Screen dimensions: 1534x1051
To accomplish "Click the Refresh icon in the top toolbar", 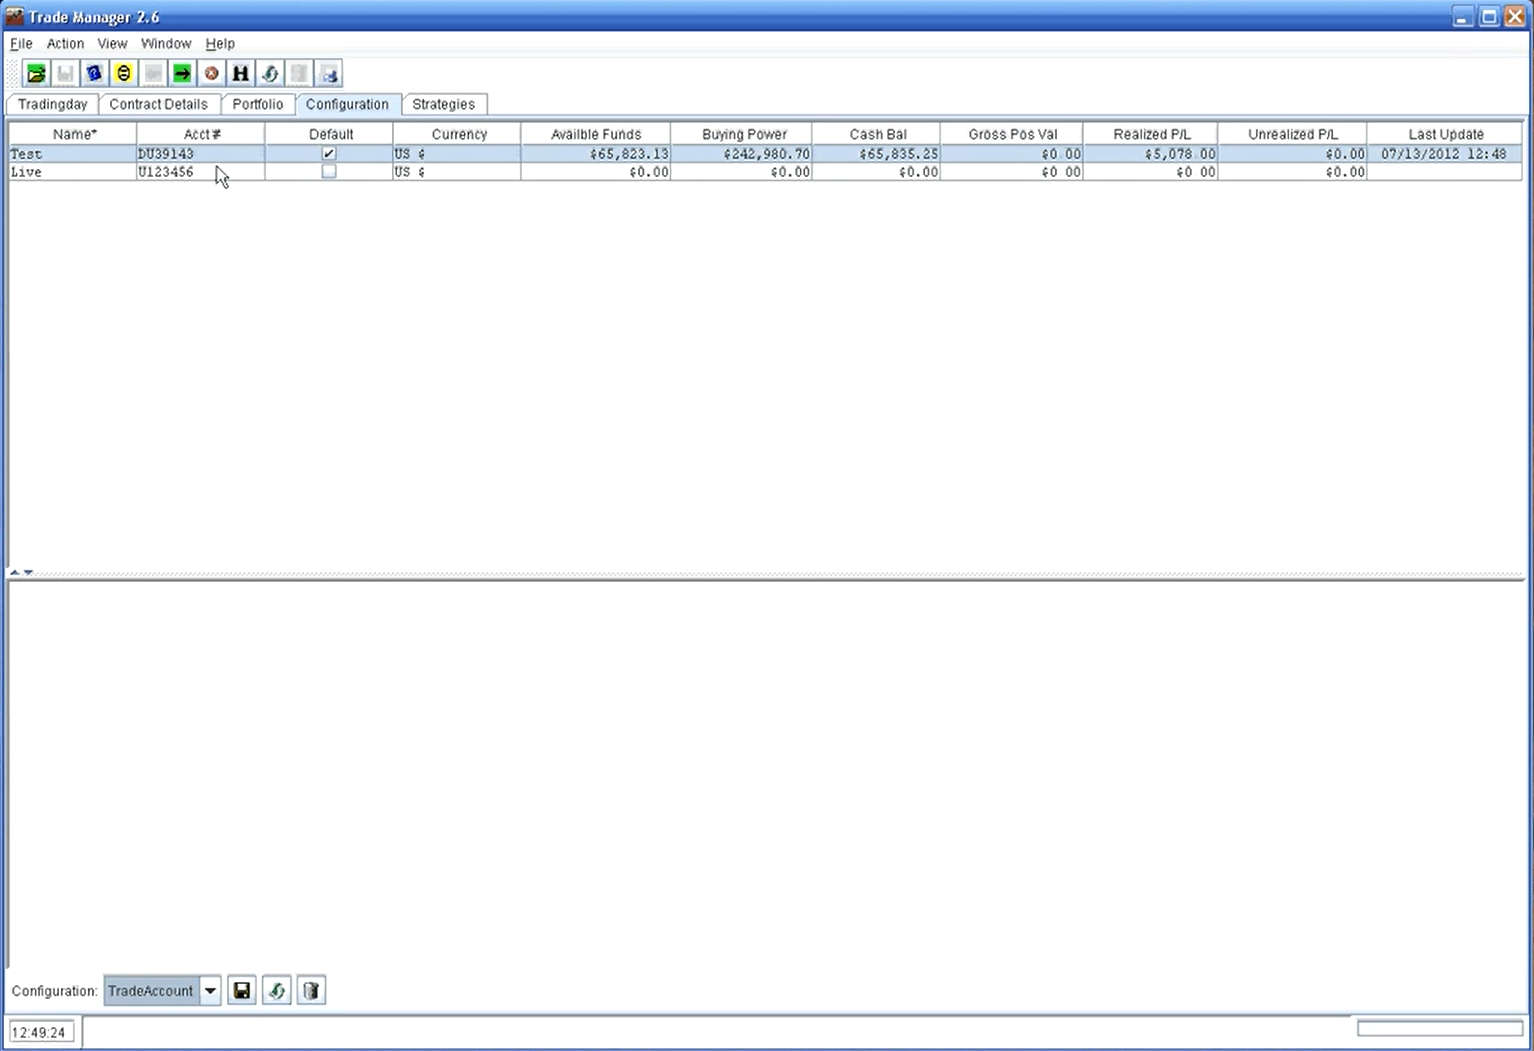I will 270,74.
